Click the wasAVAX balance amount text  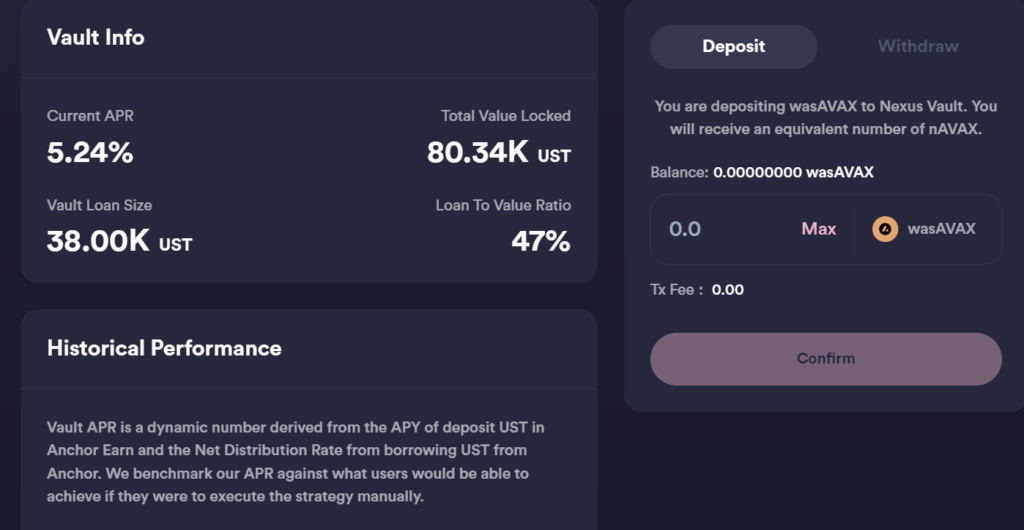[x=793, y=172]
